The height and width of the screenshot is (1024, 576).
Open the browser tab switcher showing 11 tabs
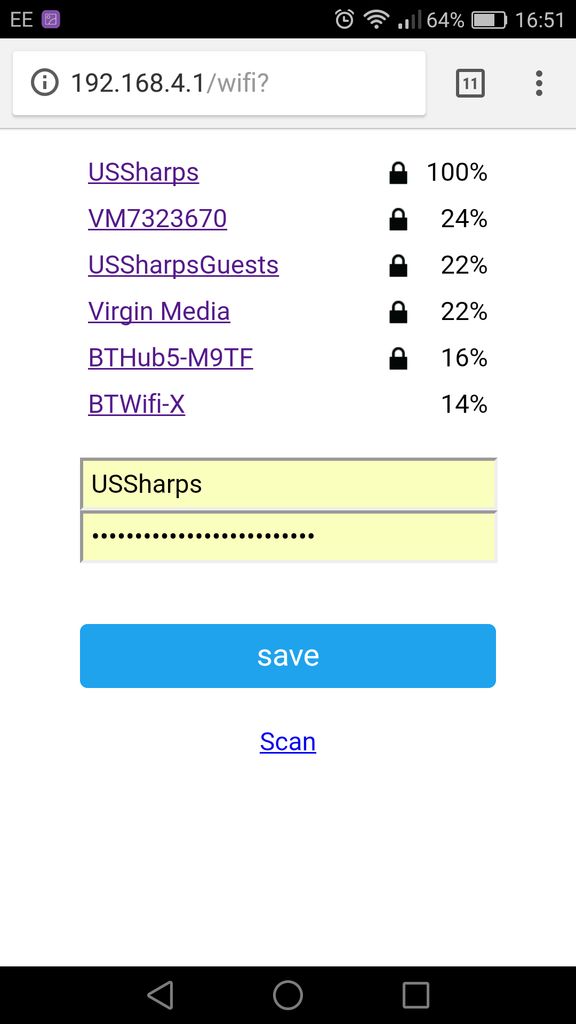(x=469, y=83)
